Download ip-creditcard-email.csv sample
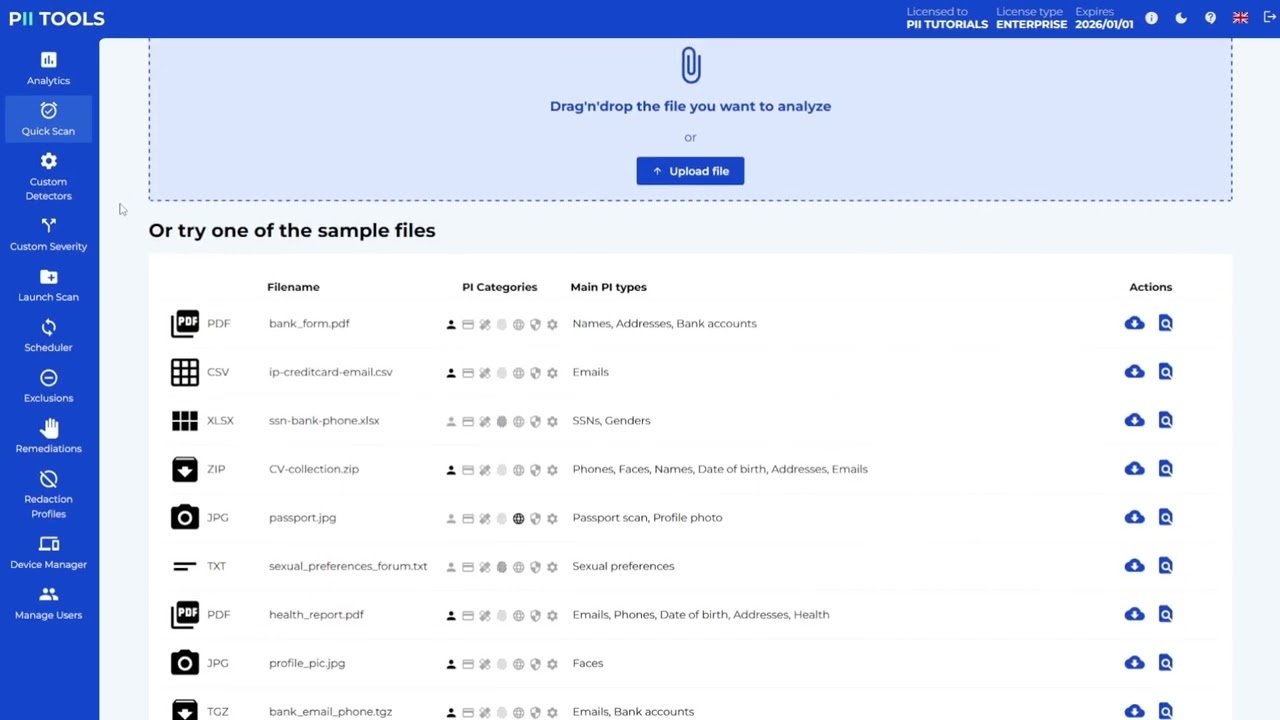 tap(1134, 372)
